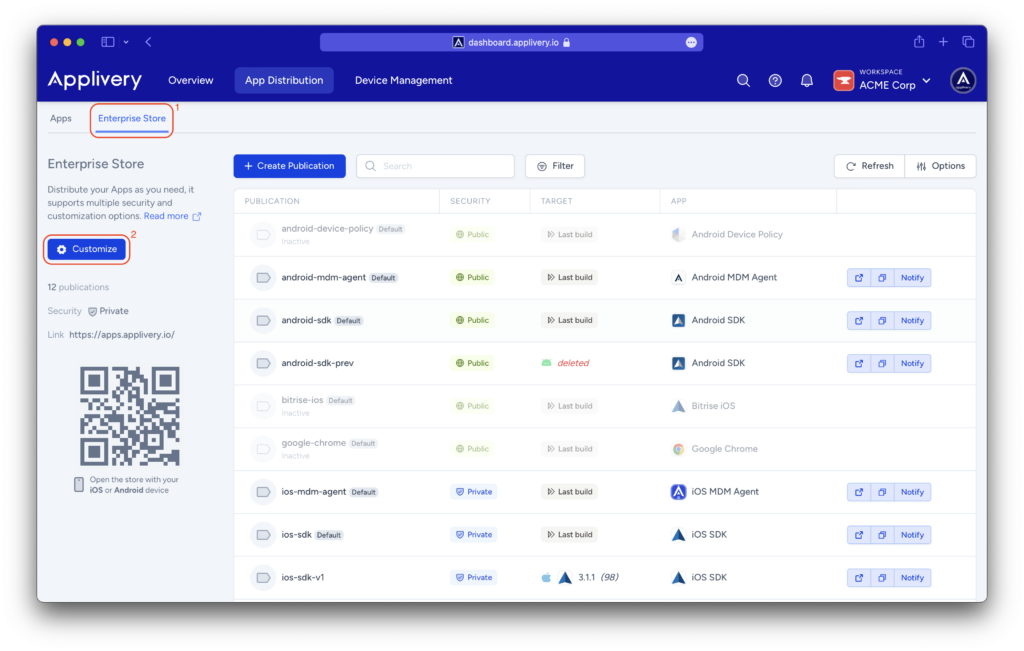1024x651 pixels.
Task: Open android-sdk publication external link icon
Action: pyautogui.click(x=859, y=321)
